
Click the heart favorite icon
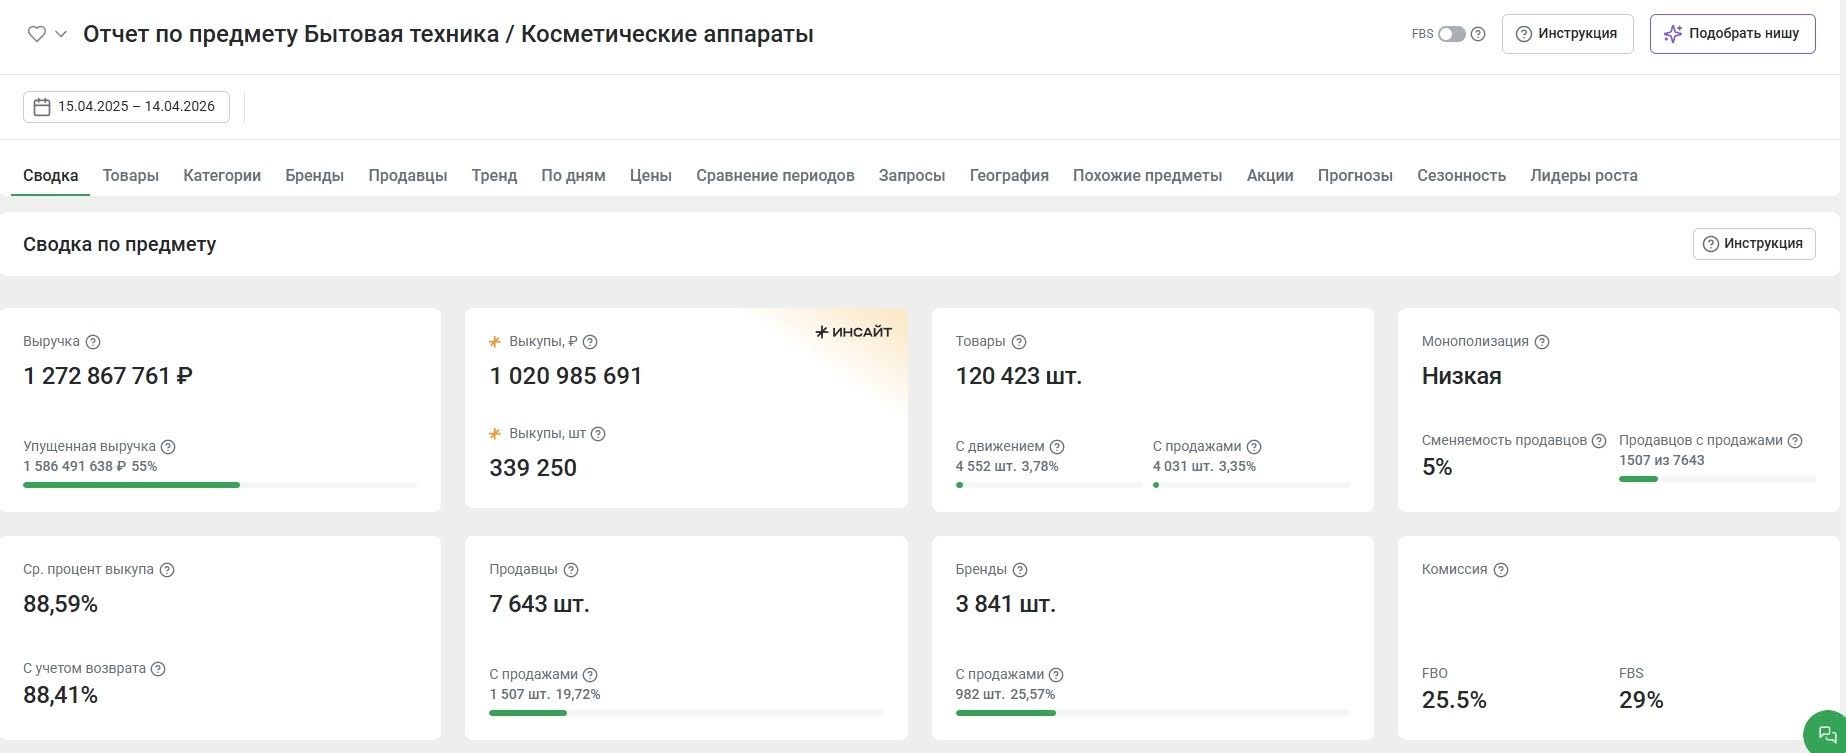click(36, 34)
